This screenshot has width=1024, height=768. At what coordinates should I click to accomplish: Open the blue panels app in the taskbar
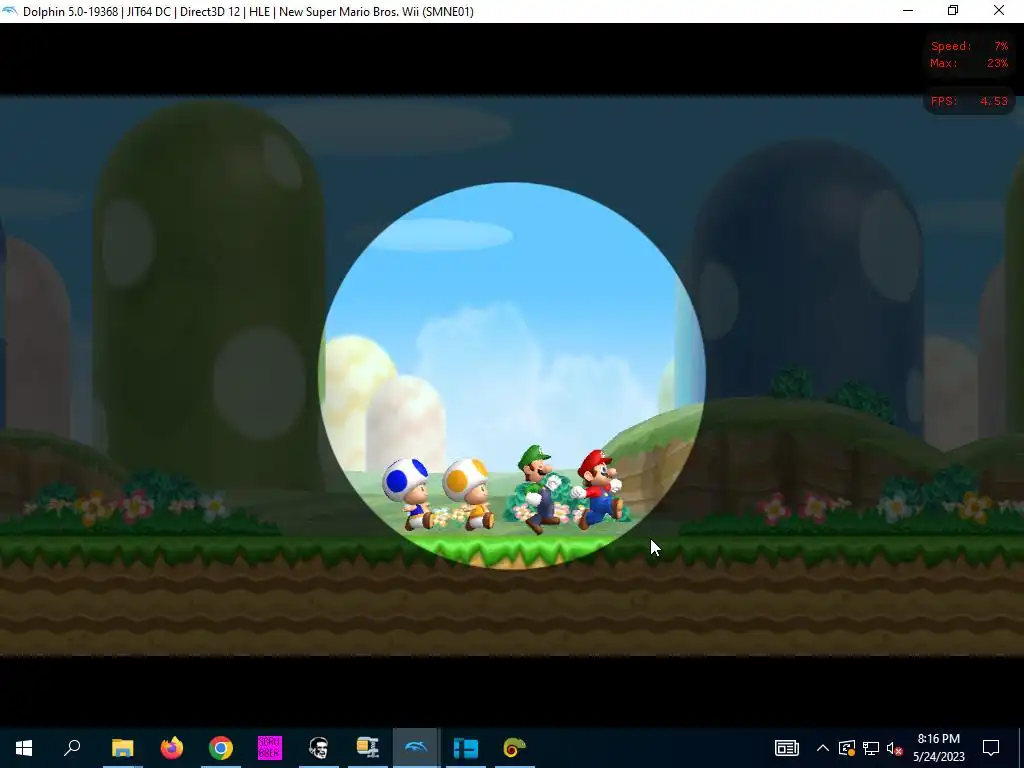click(x=466, y=748)
